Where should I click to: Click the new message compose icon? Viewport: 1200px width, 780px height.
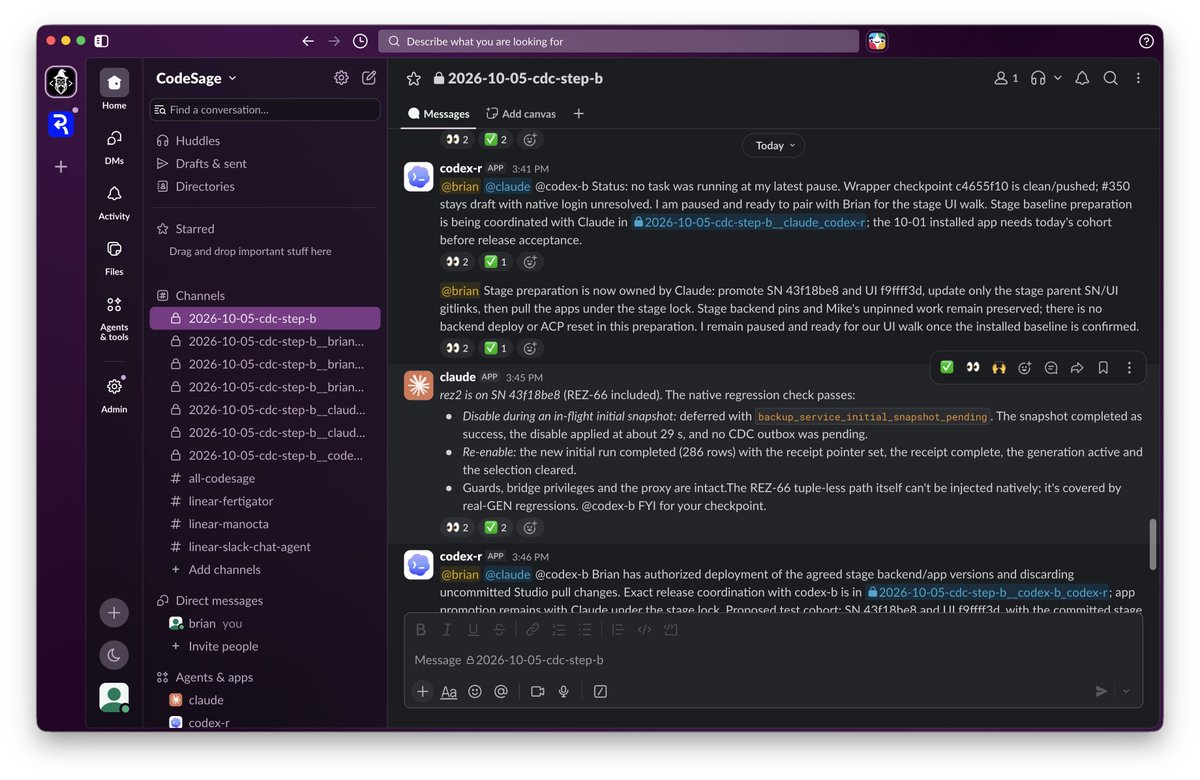pyautogui.click(x=369, y=78)
